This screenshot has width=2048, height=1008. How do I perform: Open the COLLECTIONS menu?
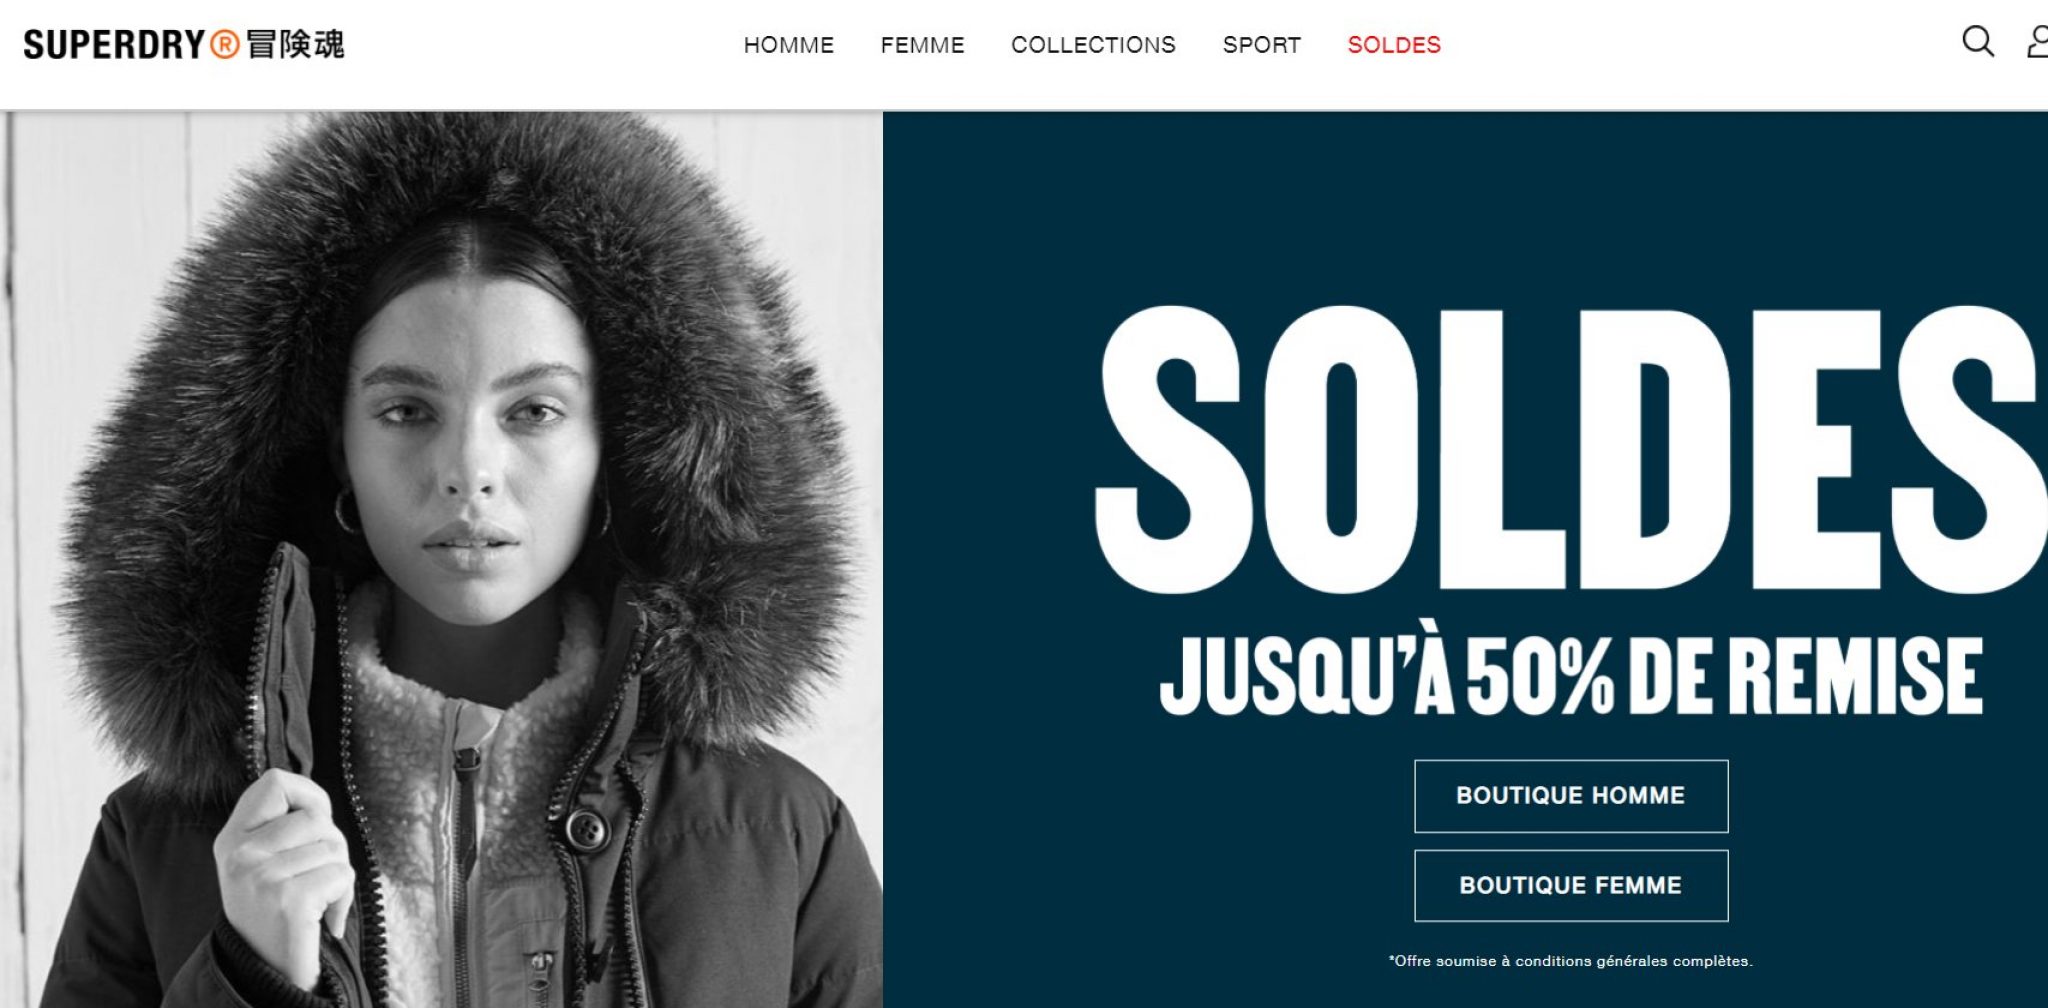tap(1093, 45)
